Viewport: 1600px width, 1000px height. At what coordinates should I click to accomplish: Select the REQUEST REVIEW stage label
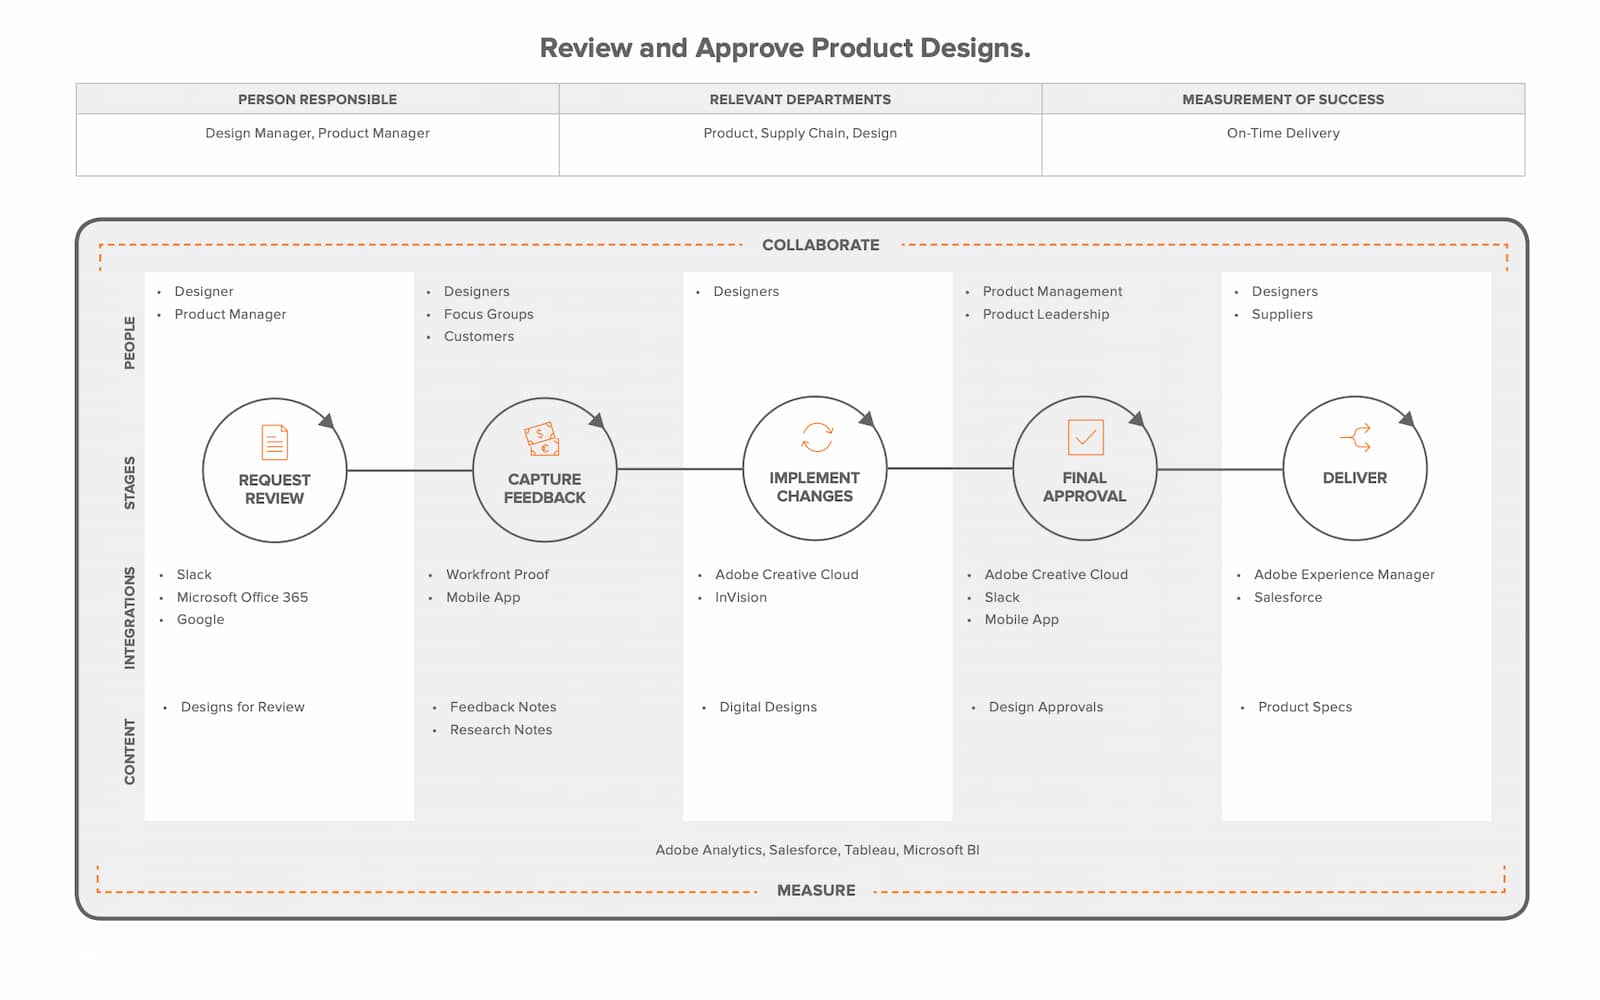[x=274, y=489]
